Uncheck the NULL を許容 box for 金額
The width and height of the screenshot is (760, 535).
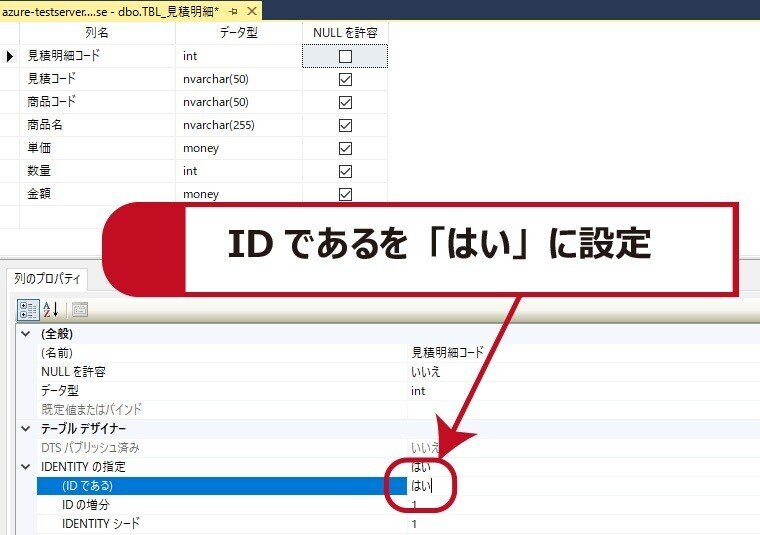(x=345, y=194)
